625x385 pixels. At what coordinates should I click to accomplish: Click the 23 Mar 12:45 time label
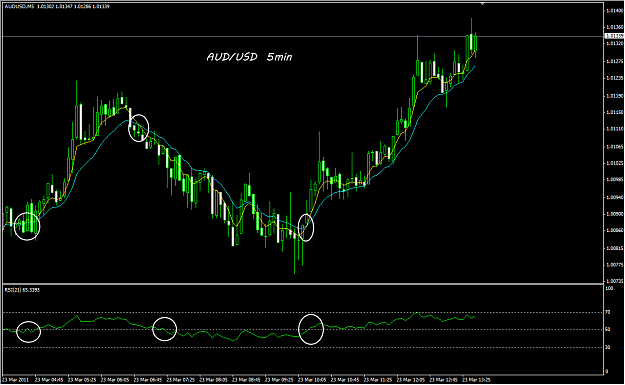pos(444,380)
